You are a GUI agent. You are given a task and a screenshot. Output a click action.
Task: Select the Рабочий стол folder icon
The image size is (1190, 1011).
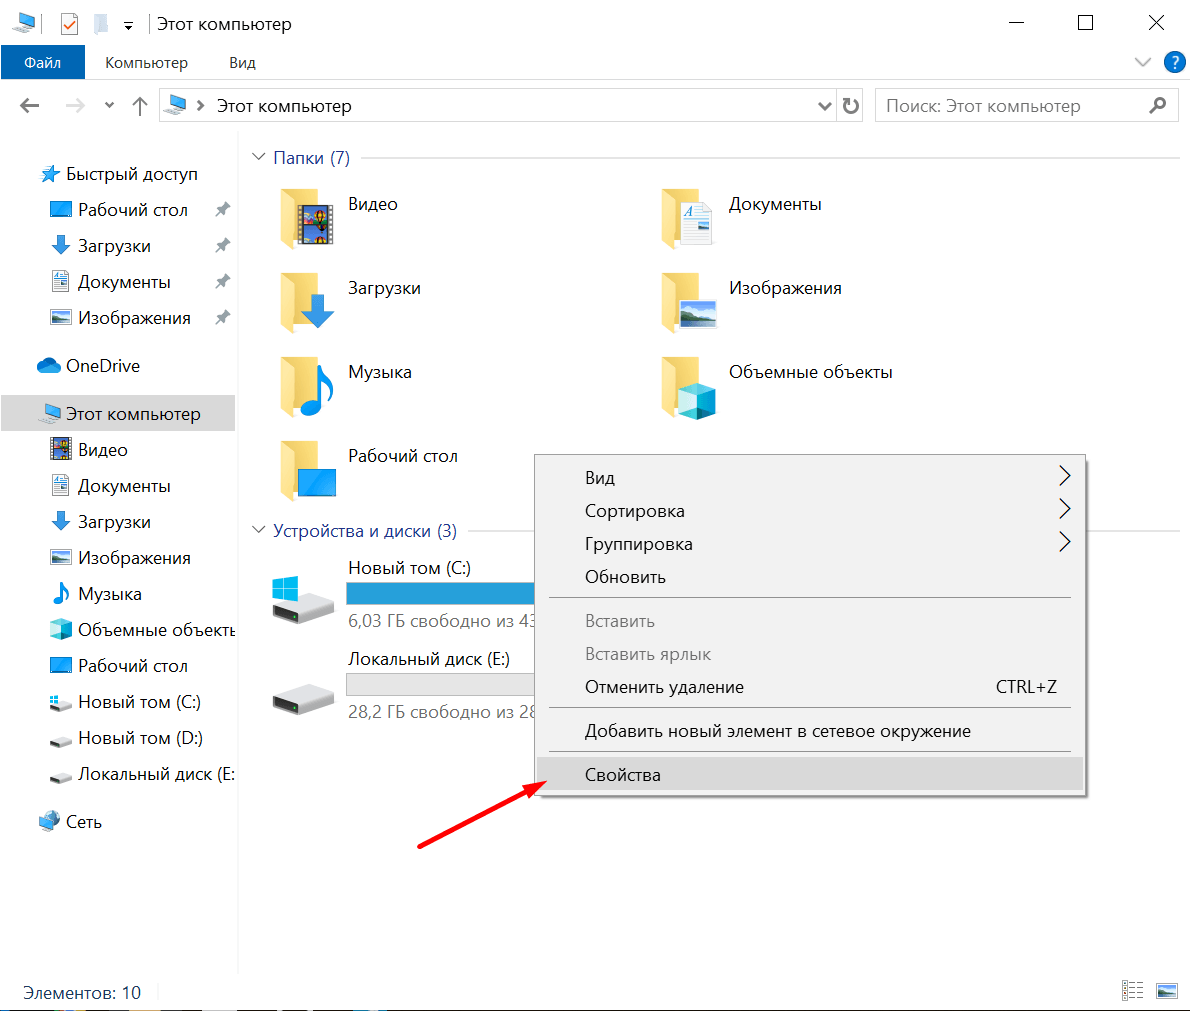[x=307, y=471]
